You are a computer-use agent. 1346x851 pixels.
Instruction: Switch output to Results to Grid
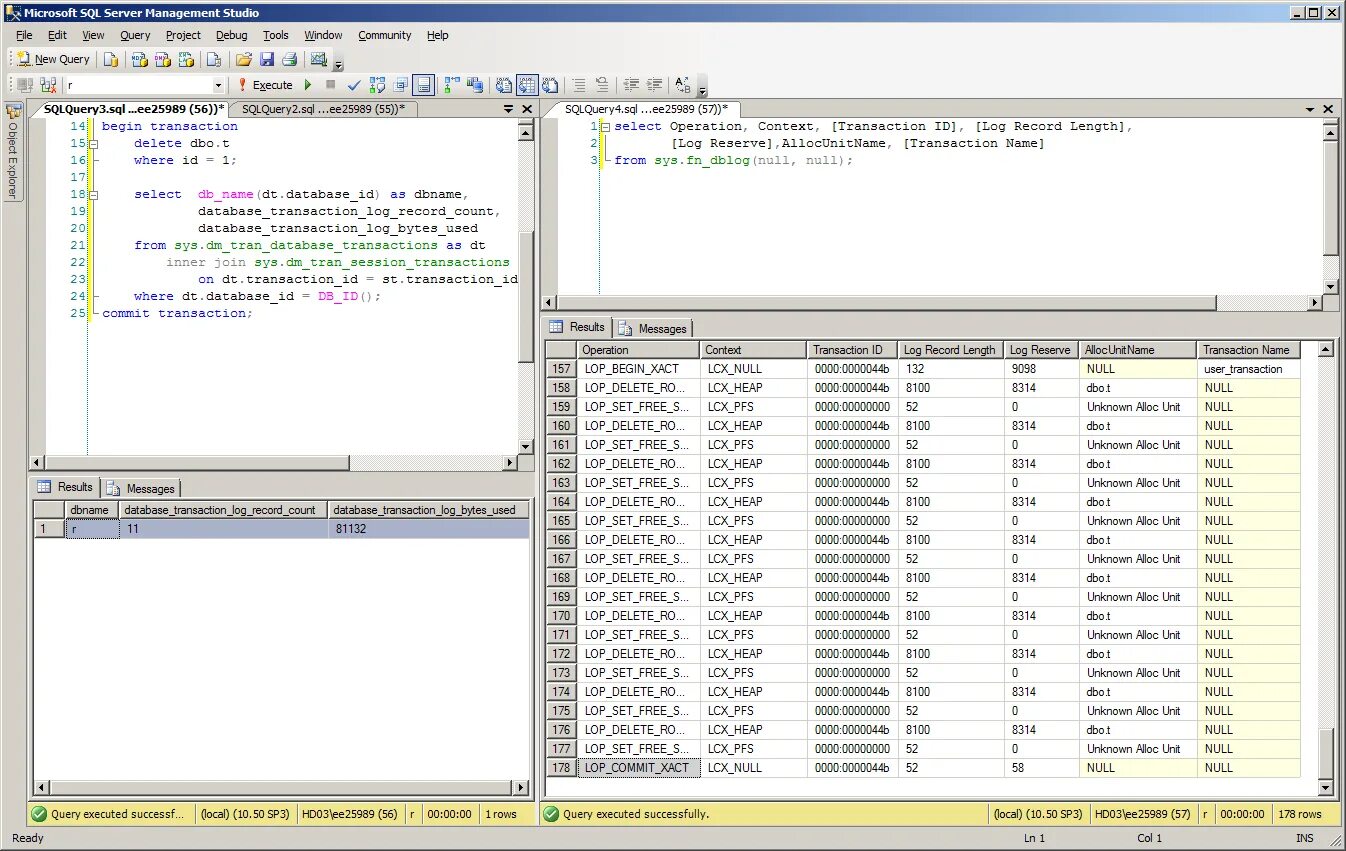[x=527, y=85]
